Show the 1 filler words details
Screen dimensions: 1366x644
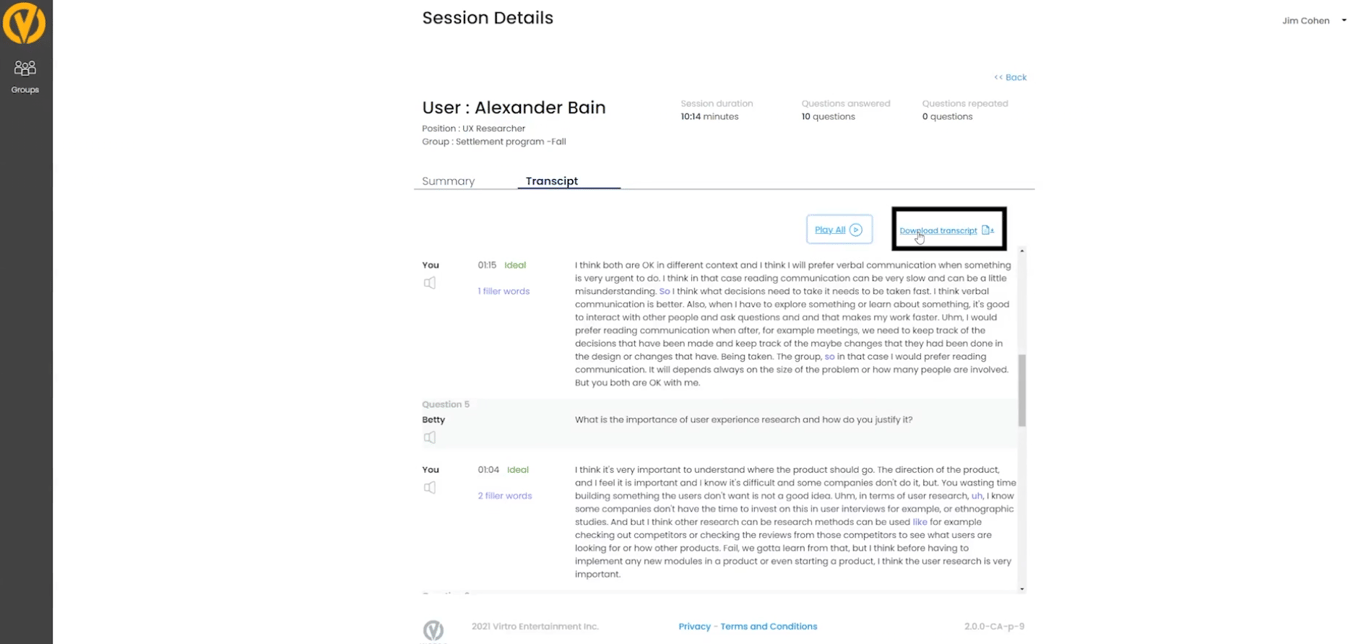504,291
